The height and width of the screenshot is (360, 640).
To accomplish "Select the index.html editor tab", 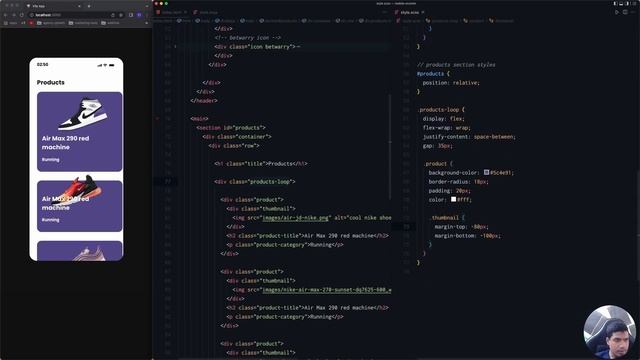I will pyautogui.click(x=171, y=12).
